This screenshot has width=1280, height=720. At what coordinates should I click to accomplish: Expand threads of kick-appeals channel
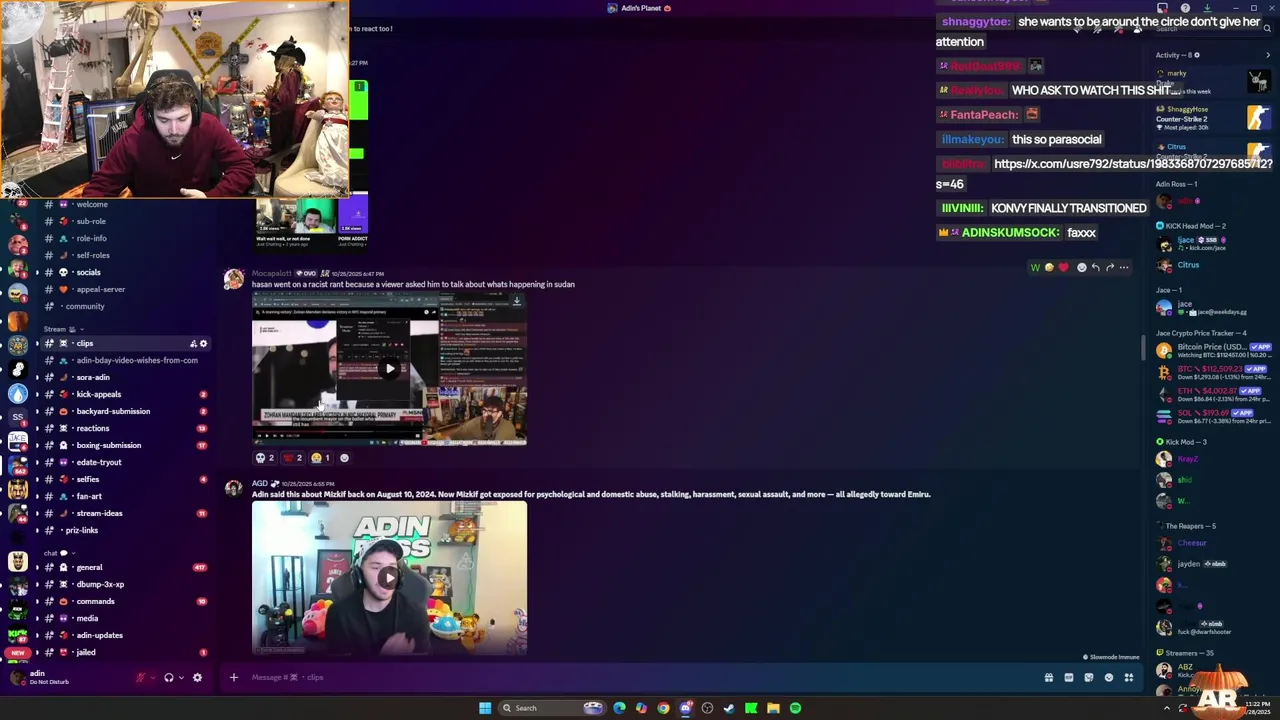point(37,395)
